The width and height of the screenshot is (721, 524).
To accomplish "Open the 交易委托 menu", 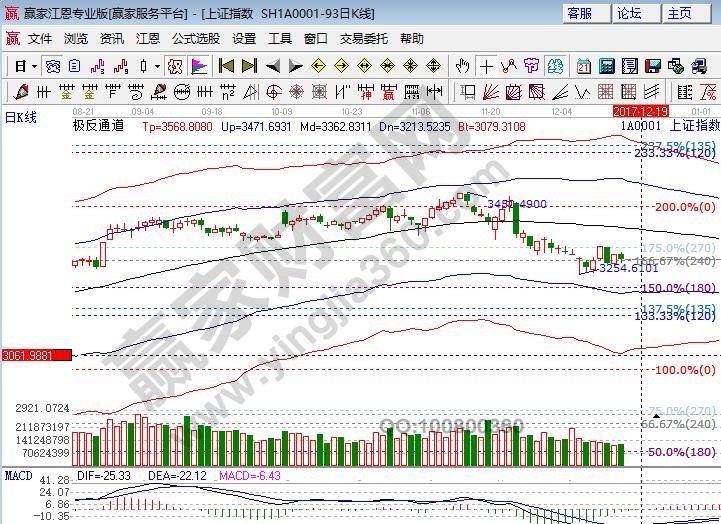I will [x=363, y=38].
